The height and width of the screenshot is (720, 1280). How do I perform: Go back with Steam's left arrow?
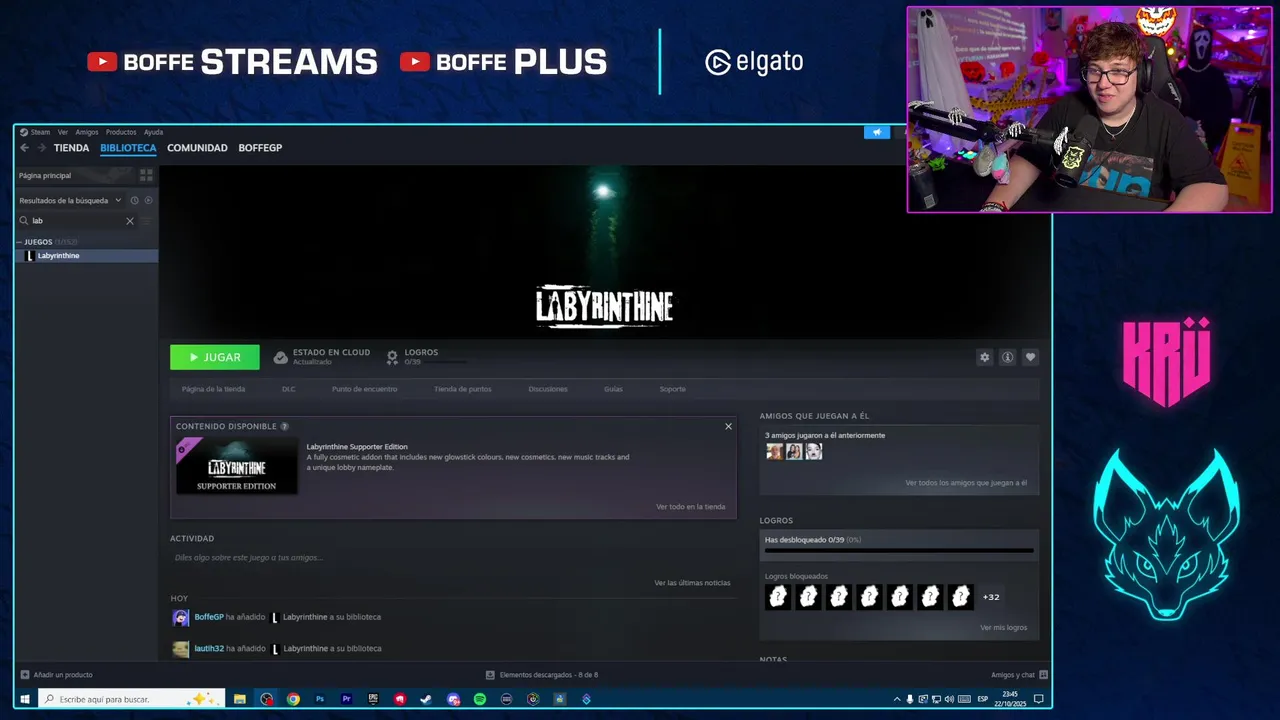[24, 148]
